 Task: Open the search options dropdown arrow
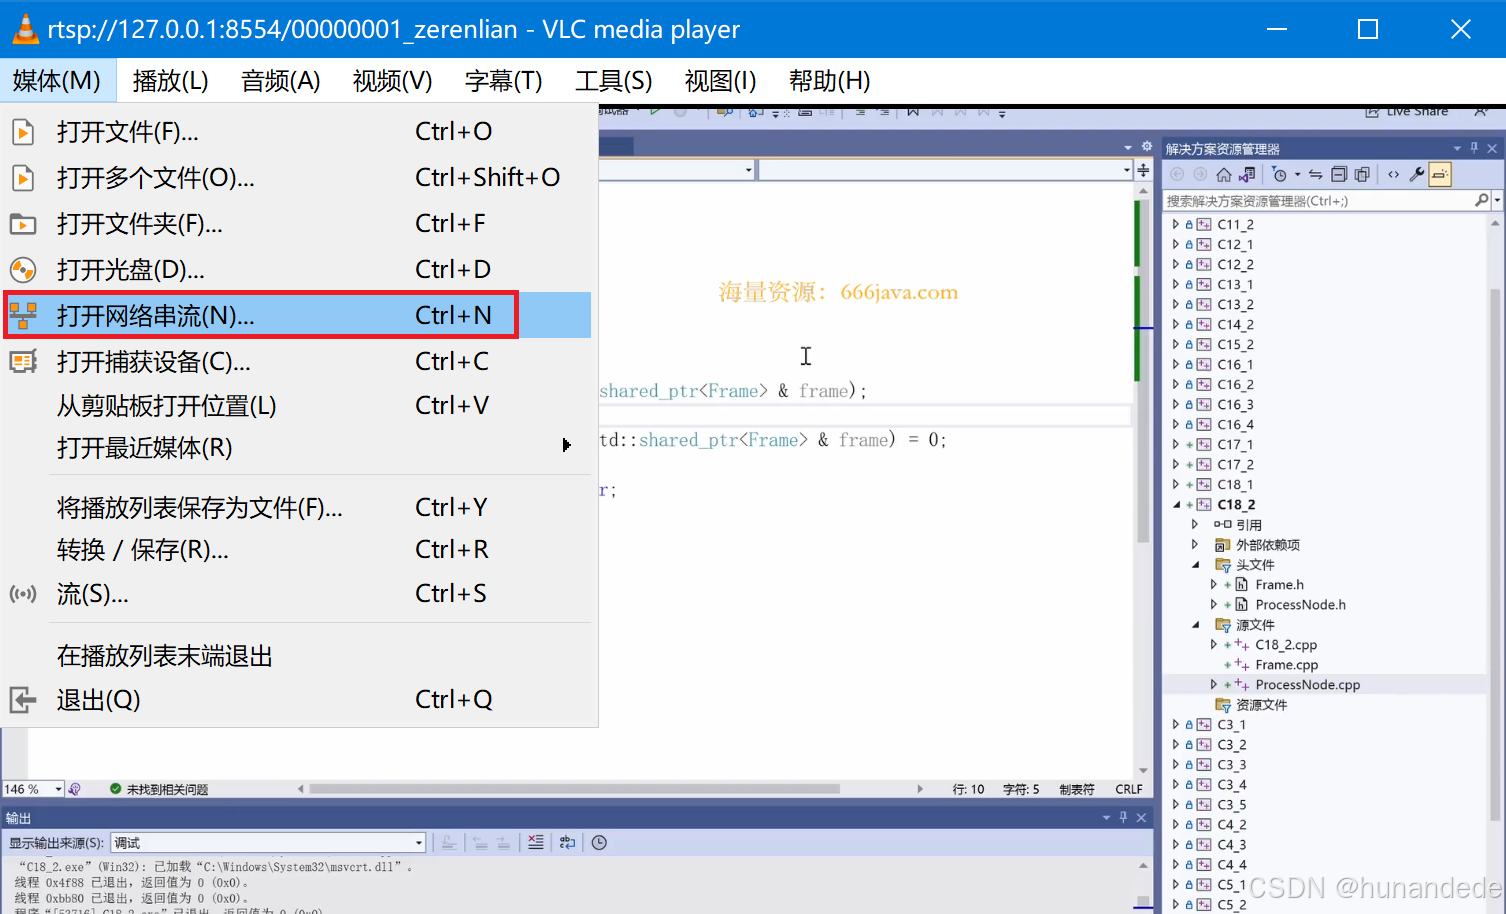tap(1497, 201)
